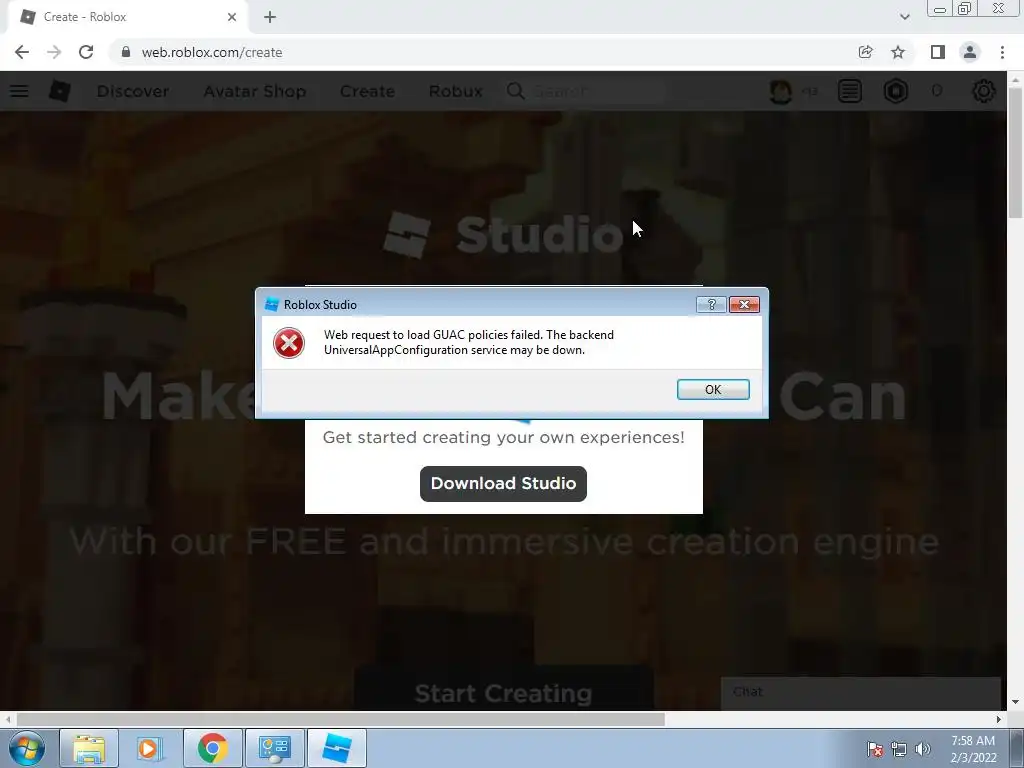Click the scroll right arrow on horizontal scrollbar
The image size is (1024, 768).
coord(999,719)
